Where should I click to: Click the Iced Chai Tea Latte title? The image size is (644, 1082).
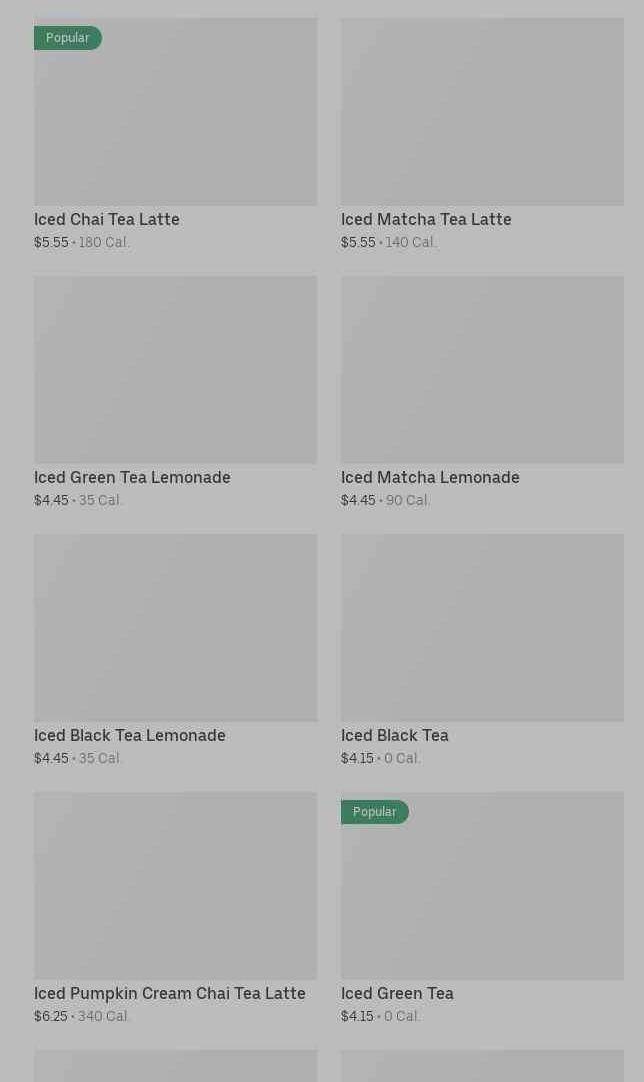[x=107, y=219]
